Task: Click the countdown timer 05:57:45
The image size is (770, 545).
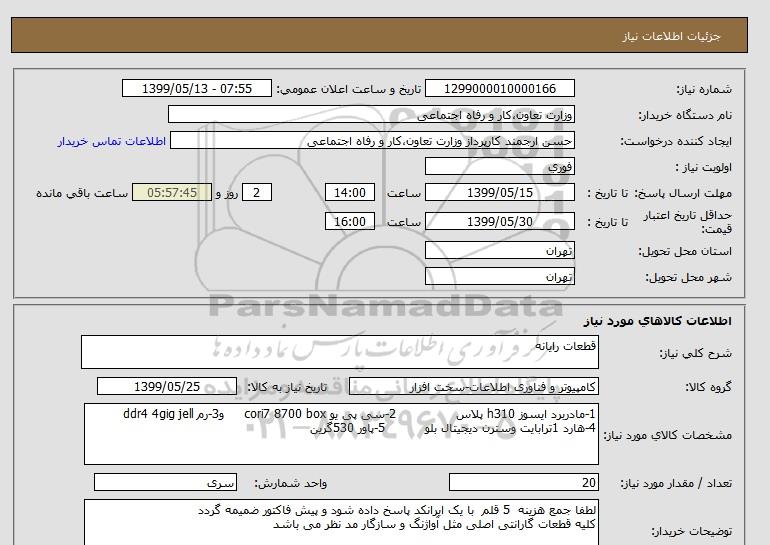Action: (172, 192)
